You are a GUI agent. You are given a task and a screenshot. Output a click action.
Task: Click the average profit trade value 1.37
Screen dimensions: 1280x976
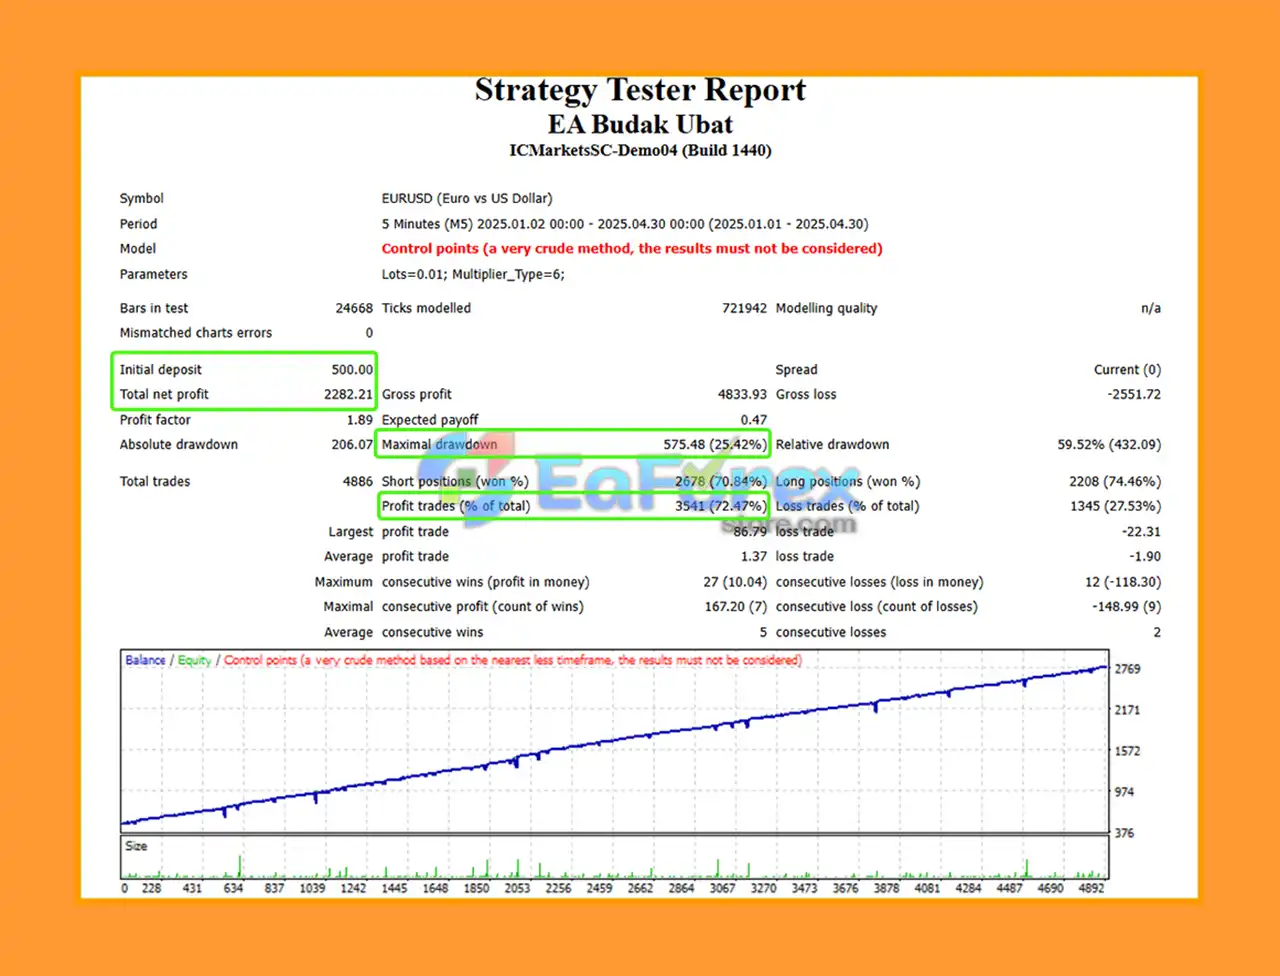point(754,556)
